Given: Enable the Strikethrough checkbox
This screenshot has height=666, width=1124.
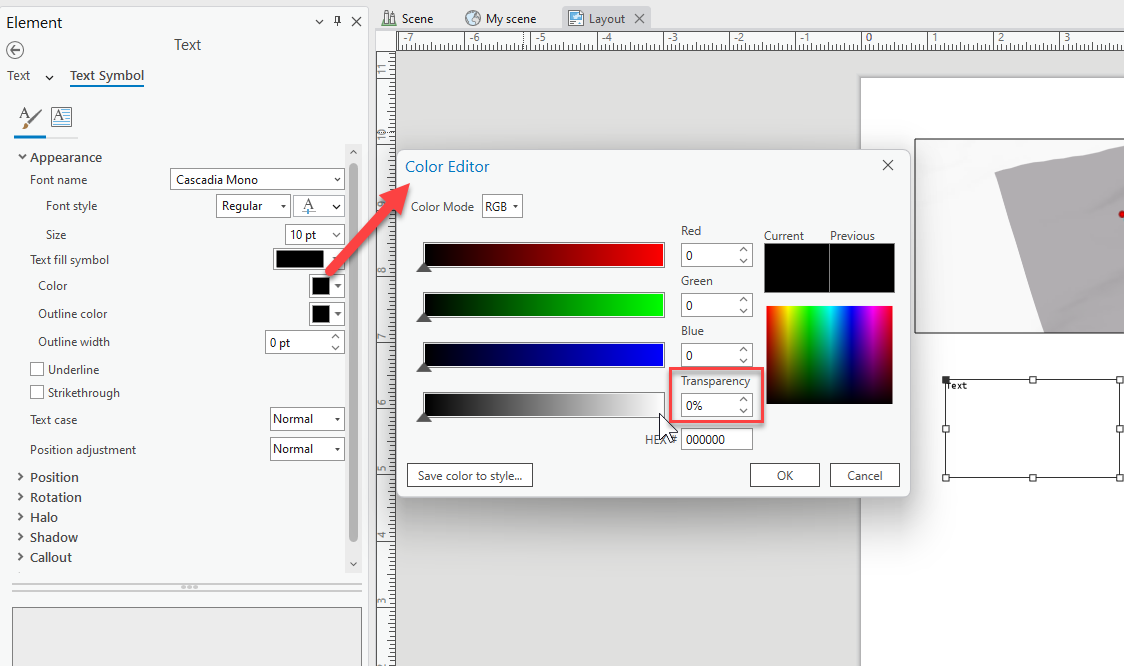Looking at the screenshot, I should pyautogui.click(x=35, y=392).
